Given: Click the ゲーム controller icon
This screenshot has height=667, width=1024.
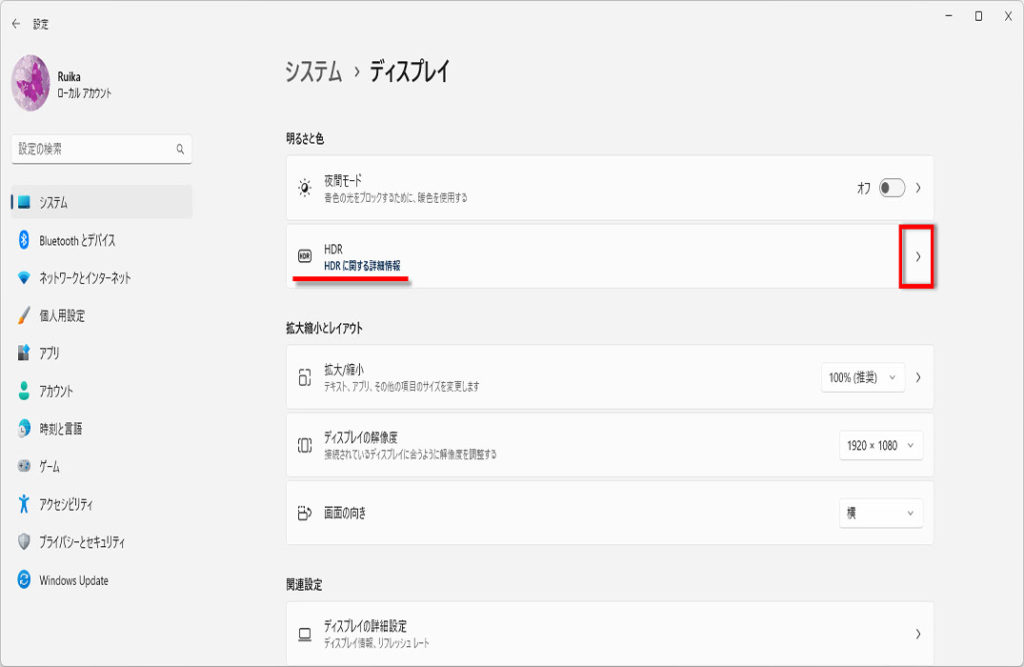Looking at the screenshot, I should 24,467.
